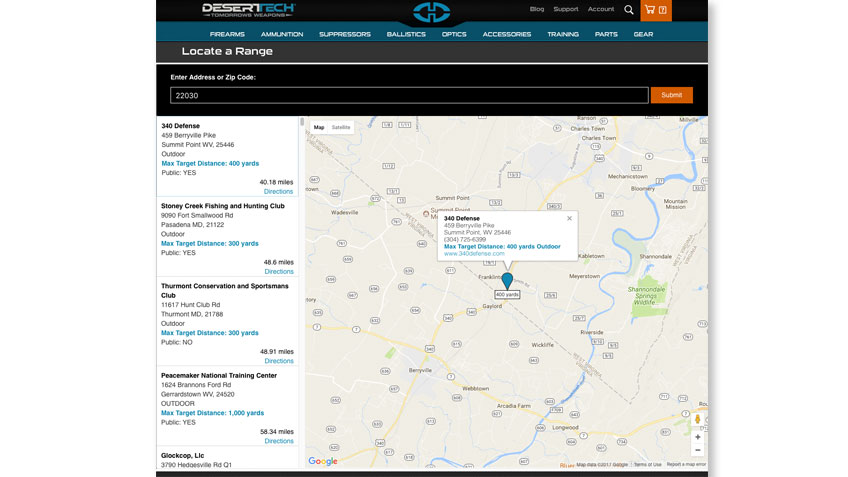The width and height of the screenshot is (848, 477).
Task: Select the Map view type
Action: 319,127
